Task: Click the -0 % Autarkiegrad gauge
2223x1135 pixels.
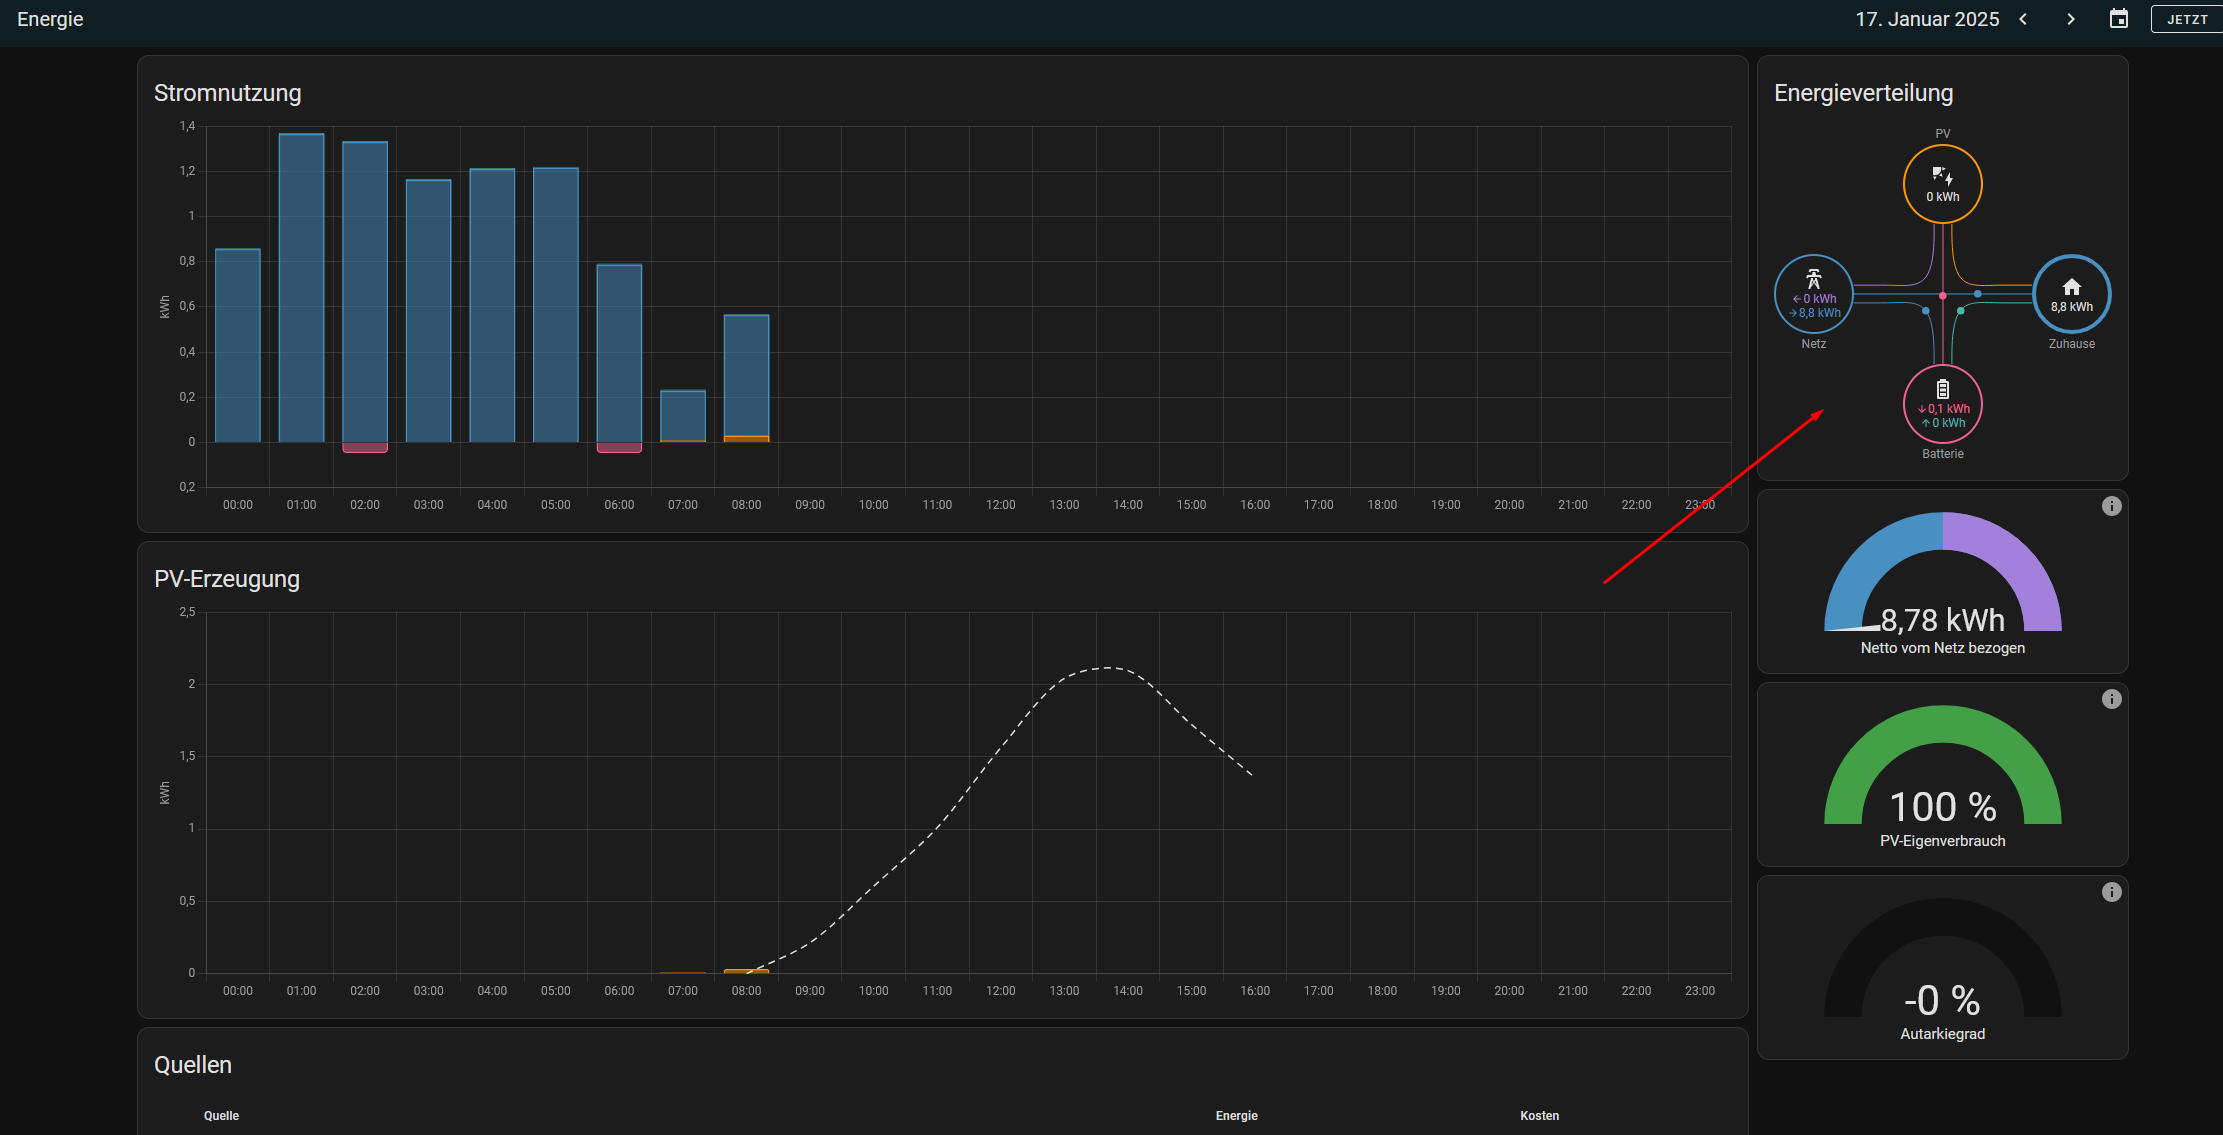Action: tap(1942, 958)
